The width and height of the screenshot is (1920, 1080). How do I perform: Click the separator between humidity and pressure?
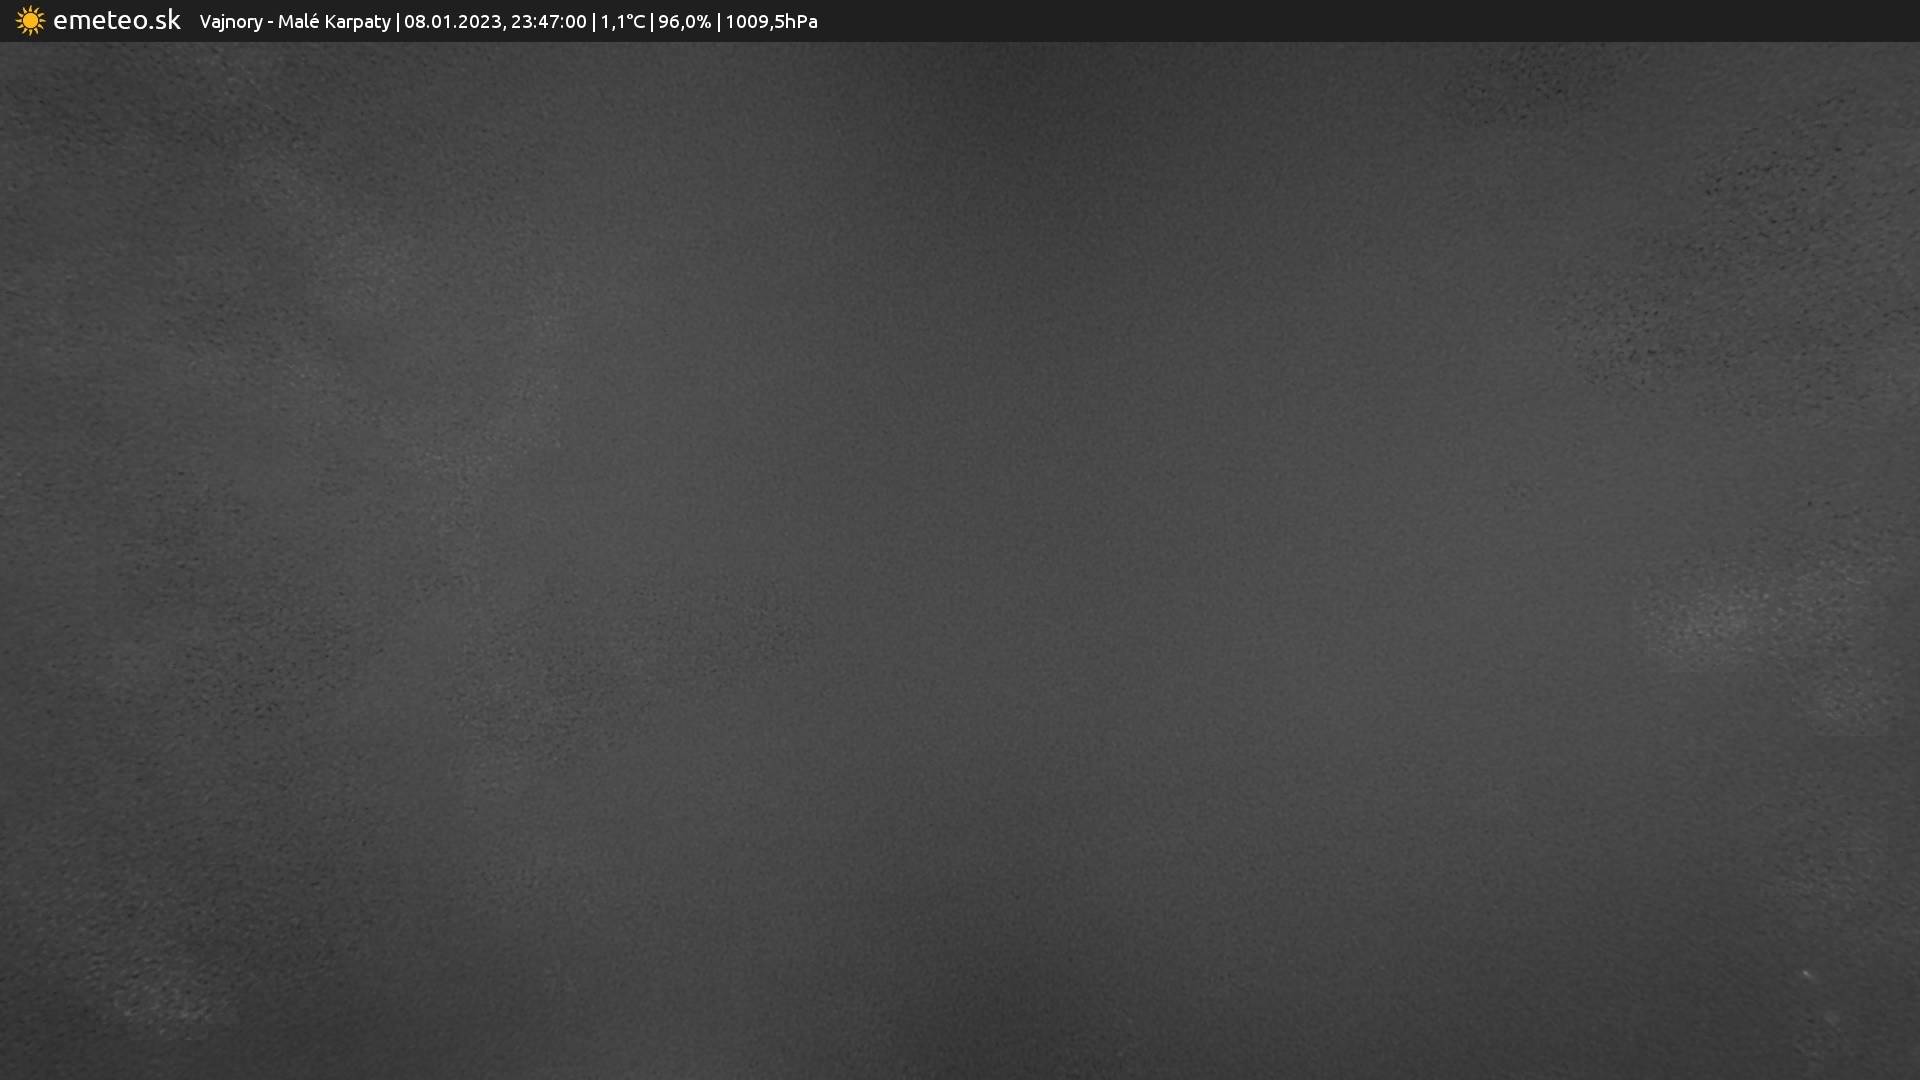click(x=718, y=21)
